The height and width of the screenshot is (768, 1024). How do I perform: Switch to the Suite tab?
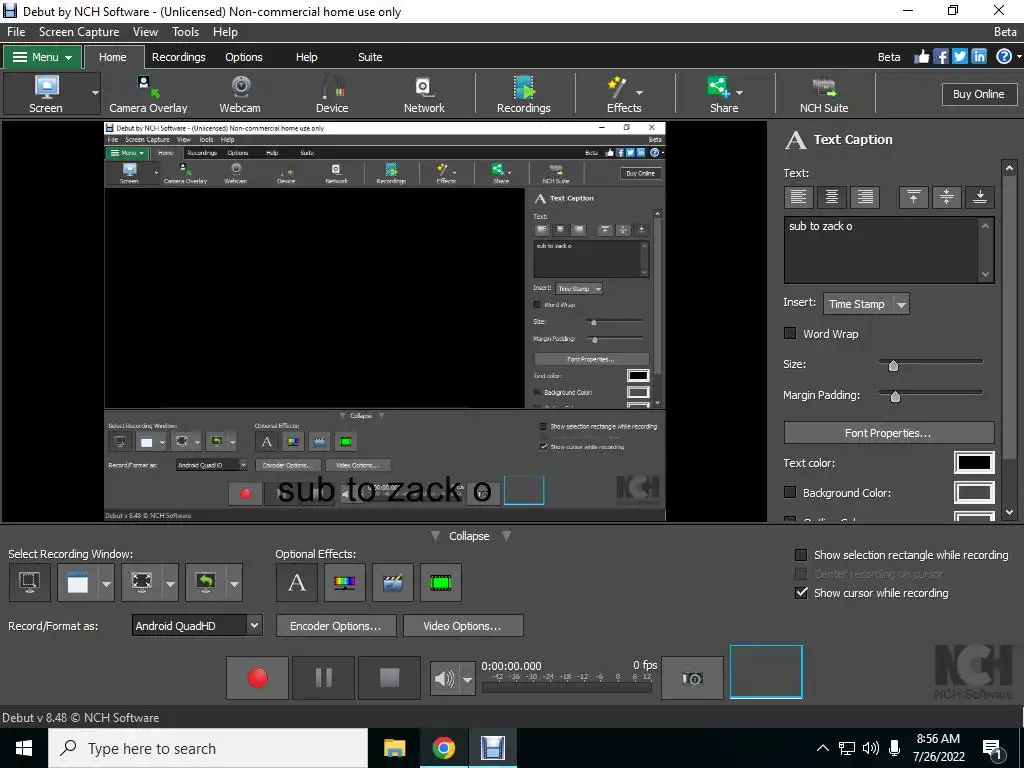[370, 57]
